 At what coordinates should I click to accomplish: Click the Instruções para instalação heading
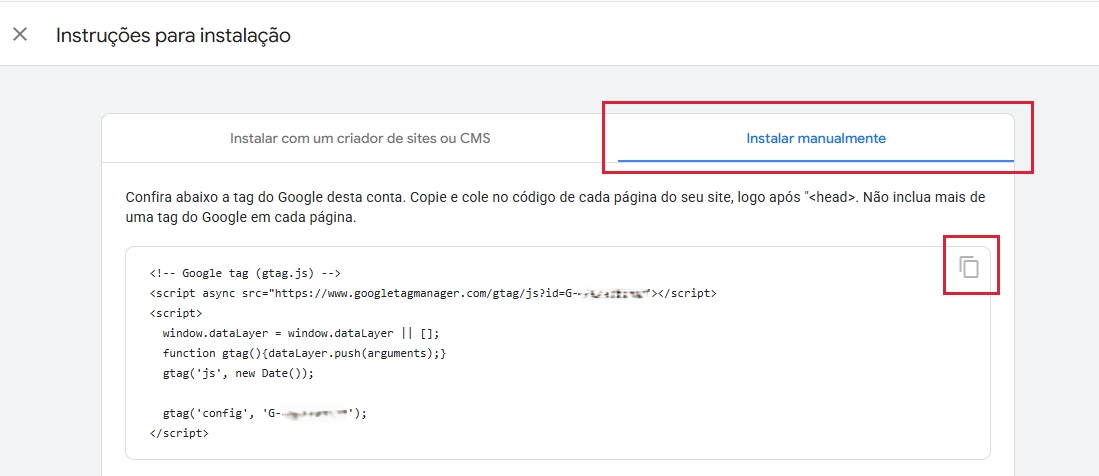[173, 35]
